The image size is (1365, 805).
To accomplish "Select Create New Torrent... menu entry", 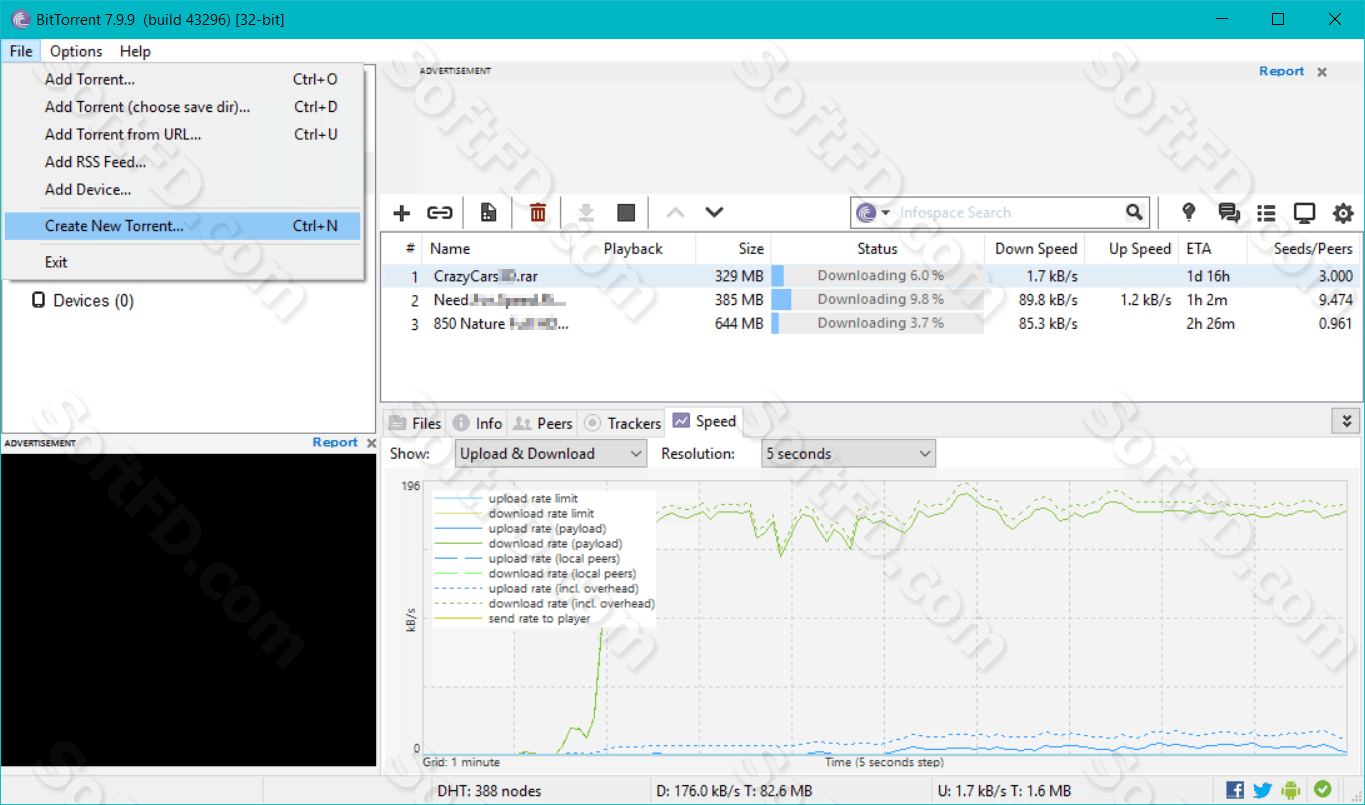I will pos(182,226).
